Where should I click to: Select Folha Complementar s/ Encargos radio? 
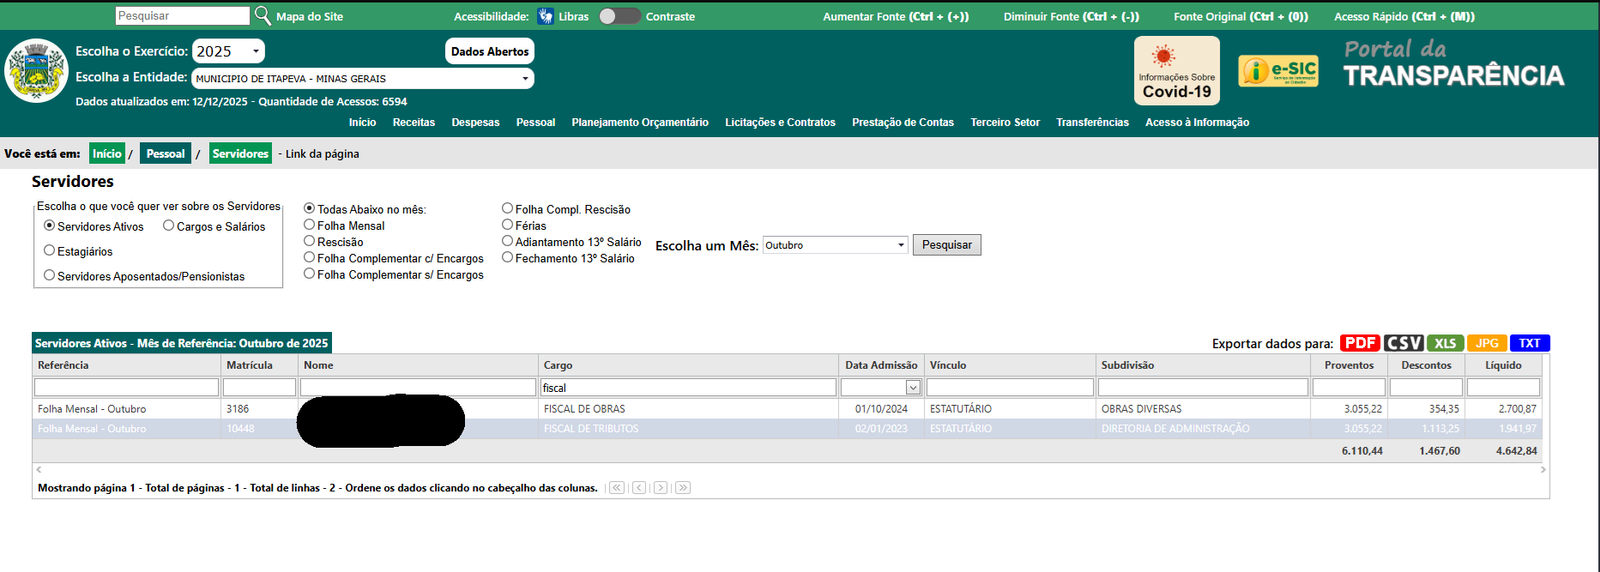(x=309, y=273)
